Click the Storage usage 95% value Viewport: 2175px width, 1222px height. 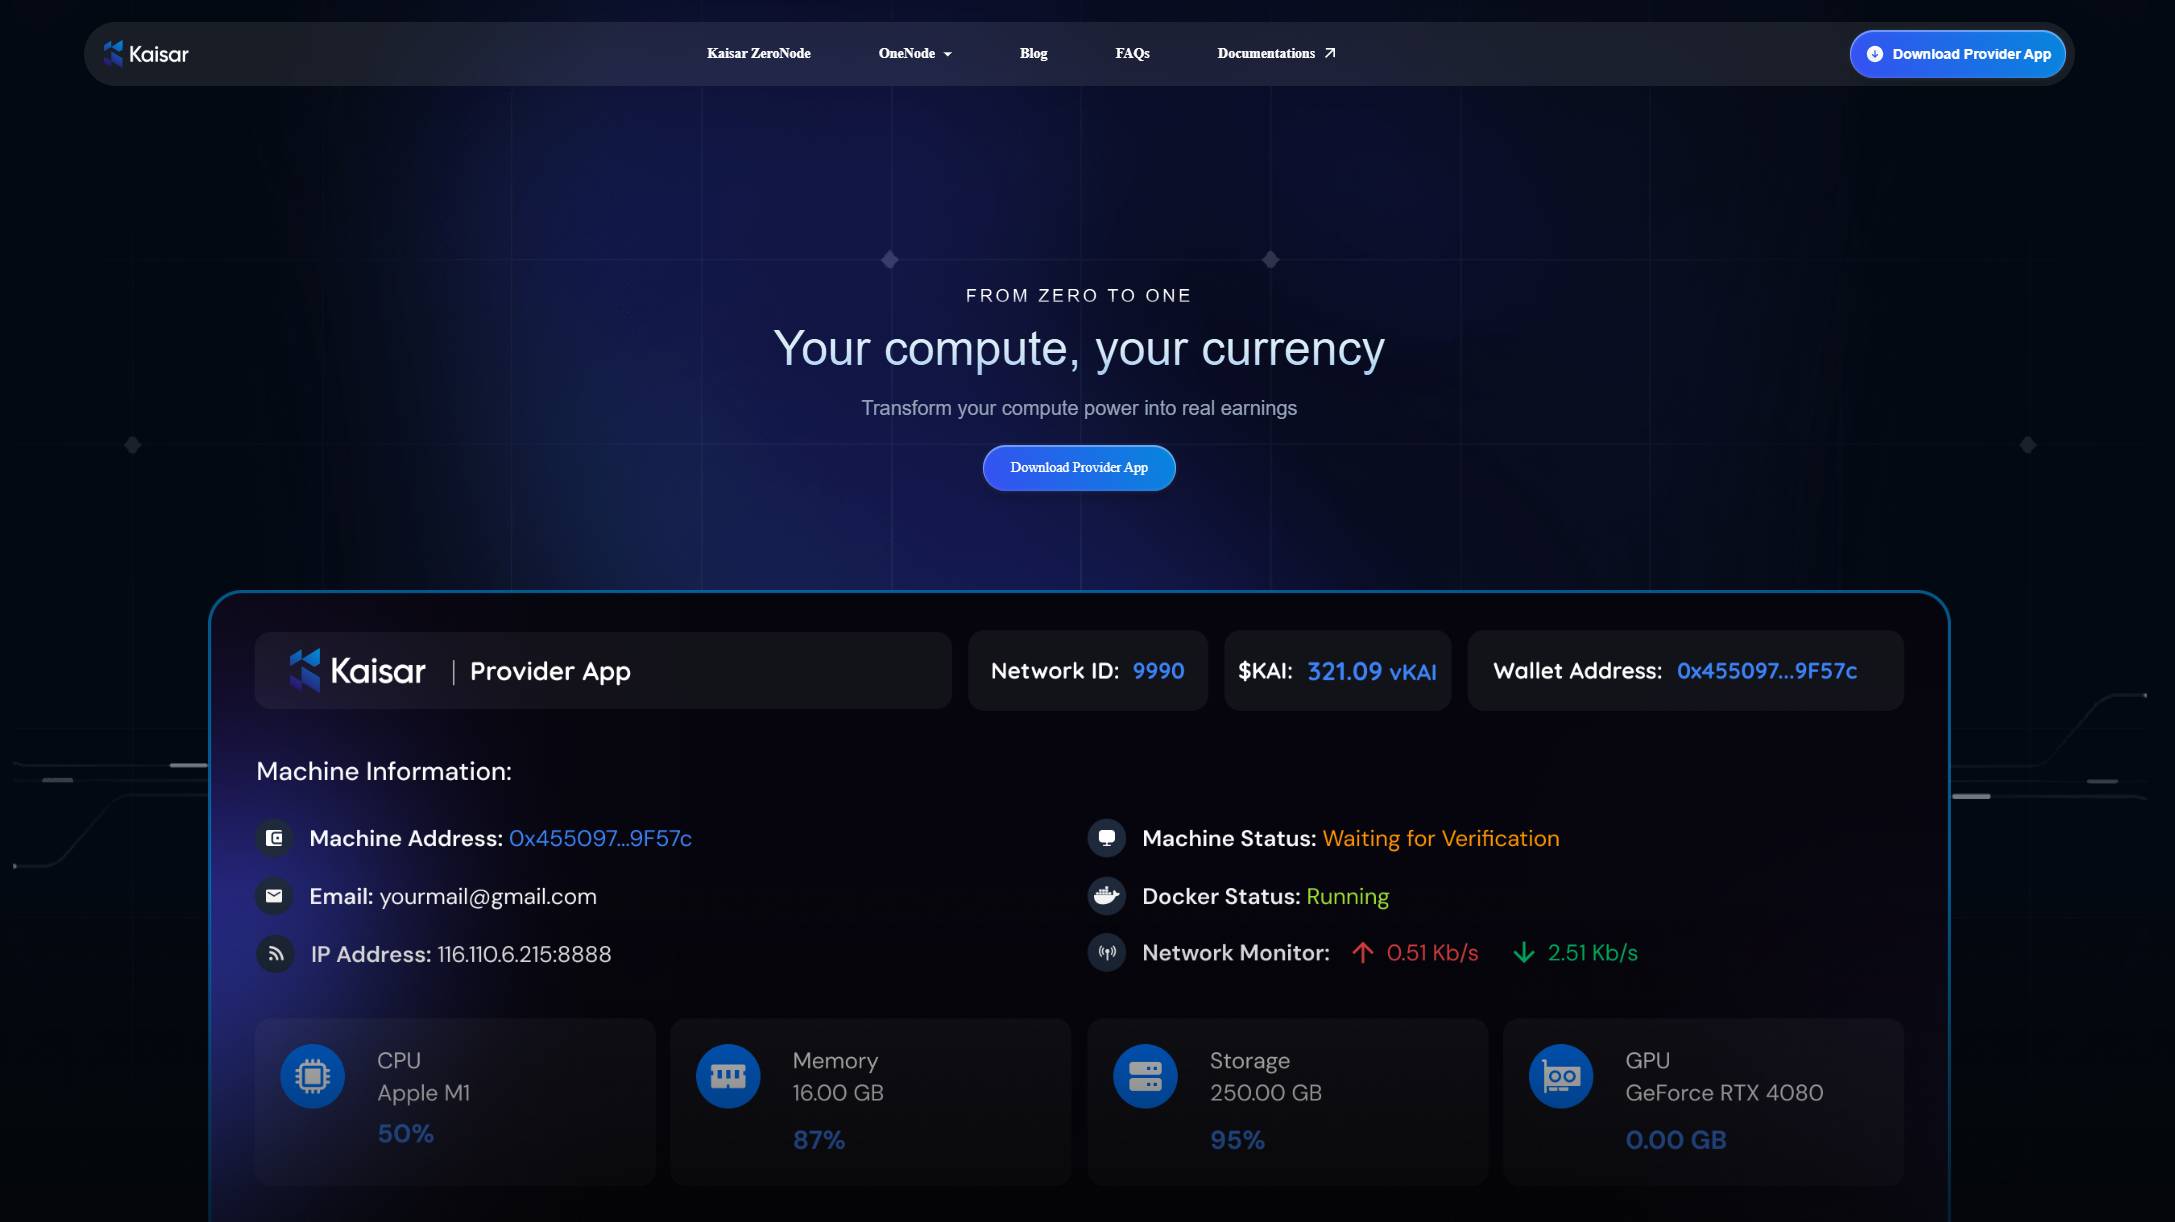1237,1140
